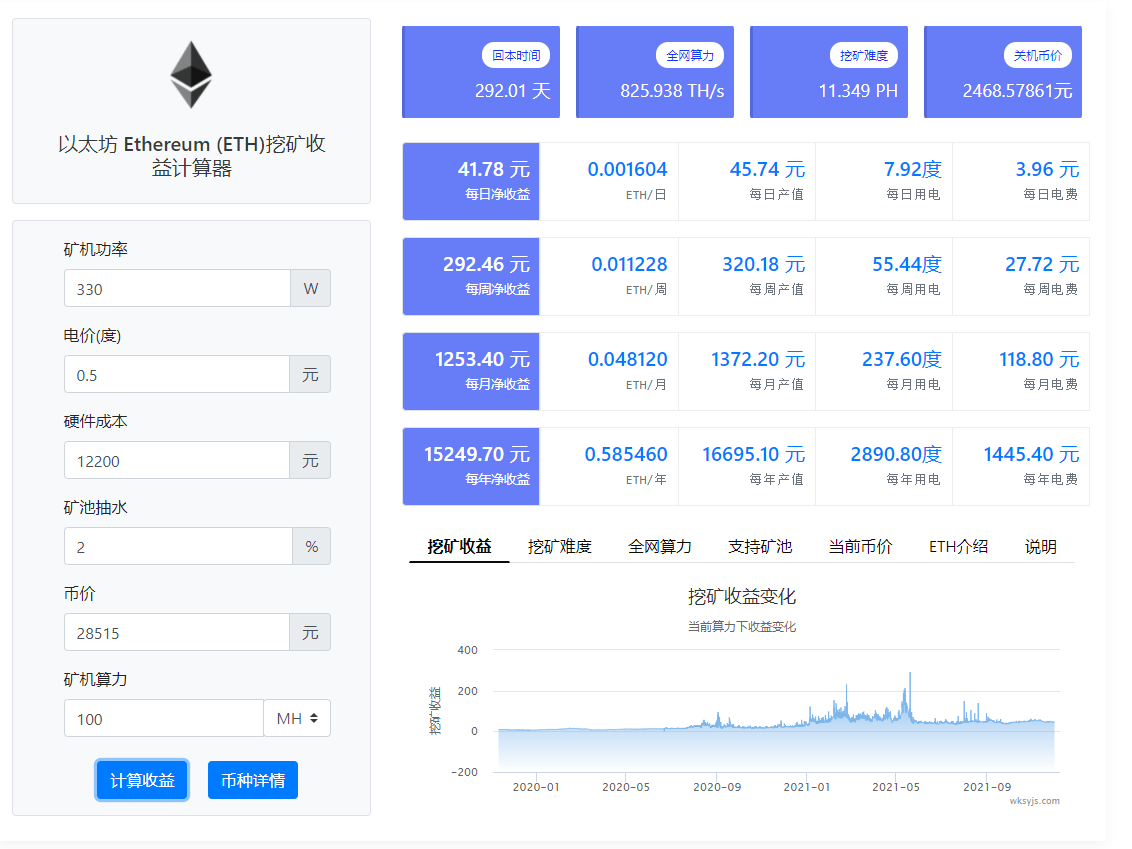Switch to the ETH介绍 tab

point(959,547)
